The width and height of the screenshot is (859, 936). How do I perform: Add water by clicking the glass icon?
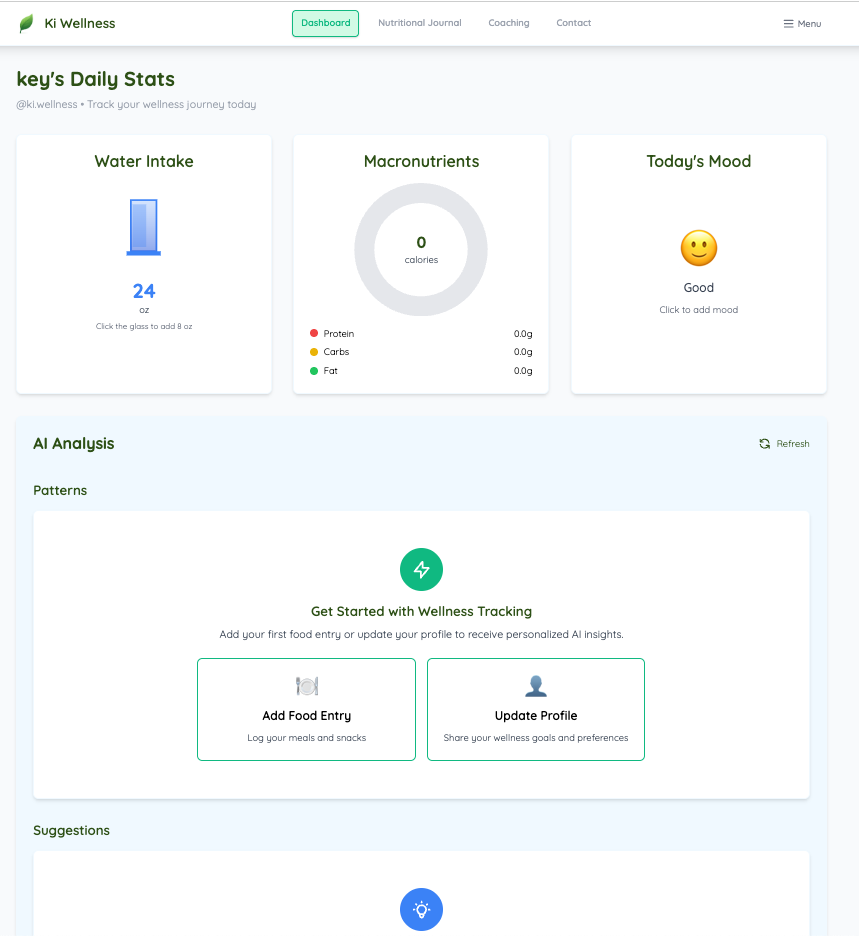(x=144, y=227)
